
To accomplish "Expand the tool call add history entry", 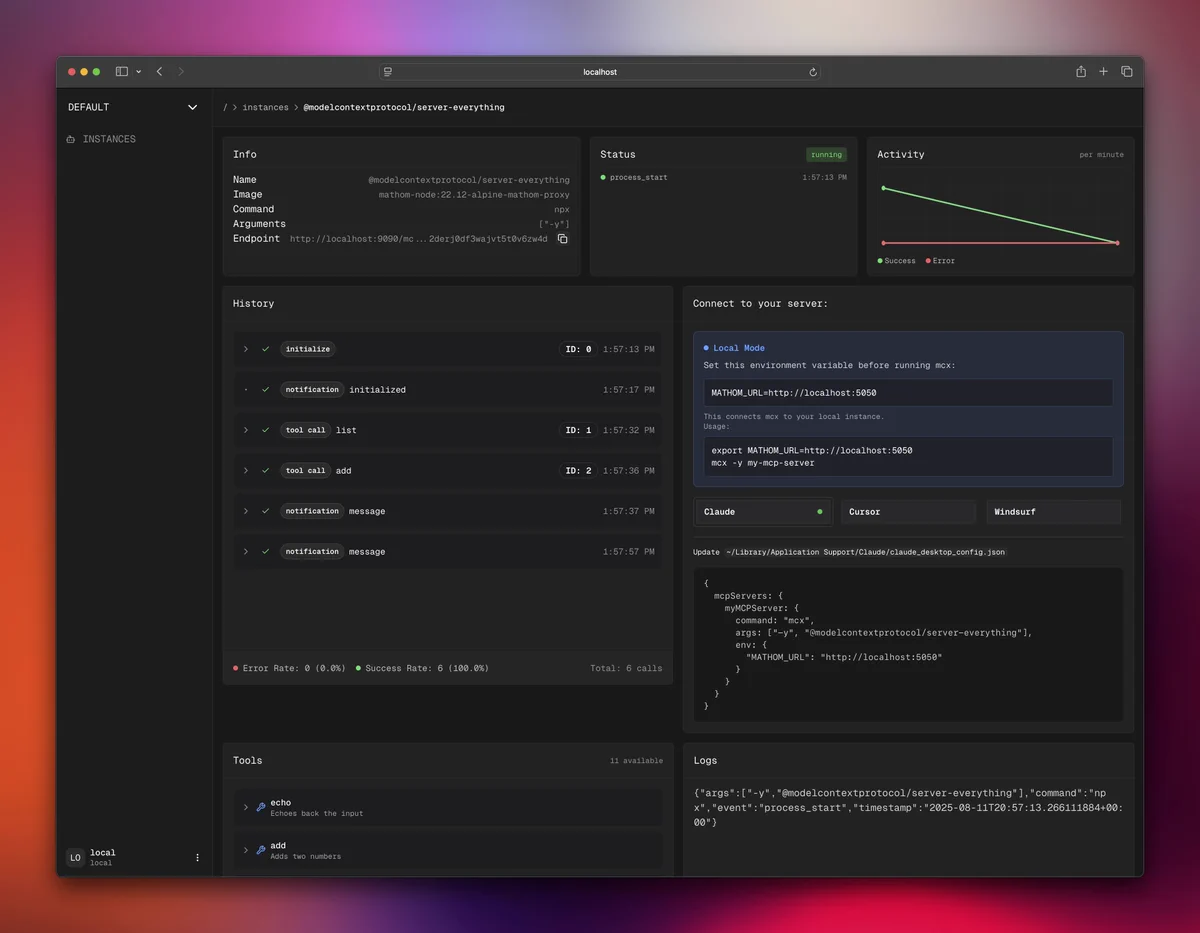I will [x=246, y=470].
